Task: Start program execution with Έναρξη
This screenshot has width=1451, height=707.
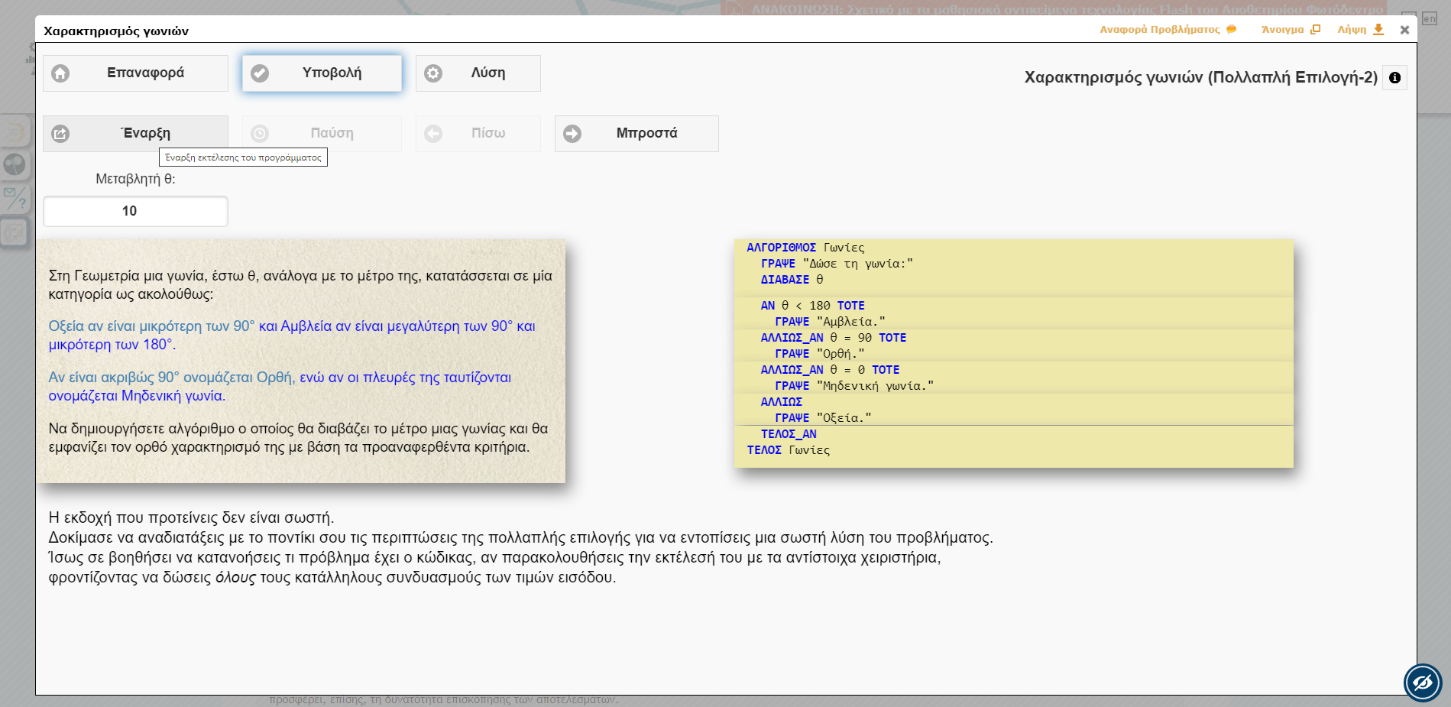Action: pyautogui.click(x=135, y=133)
